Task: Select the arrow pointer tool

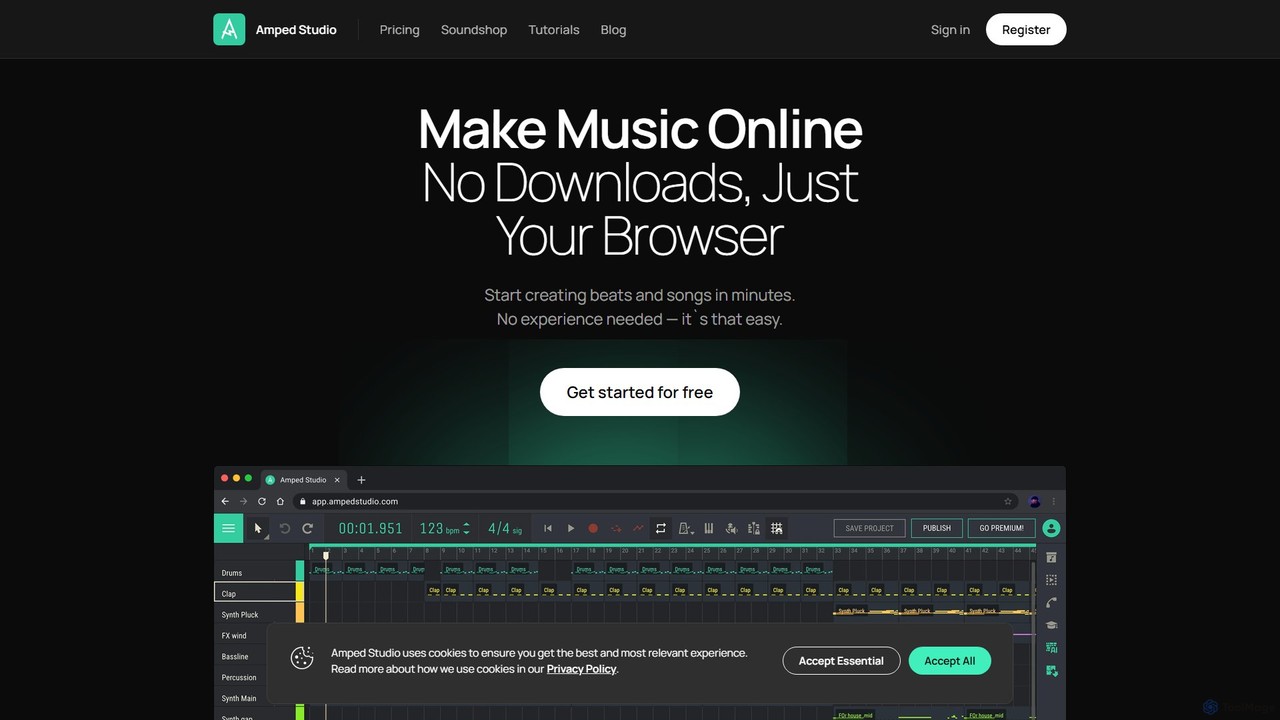Action: coord(258,528)
